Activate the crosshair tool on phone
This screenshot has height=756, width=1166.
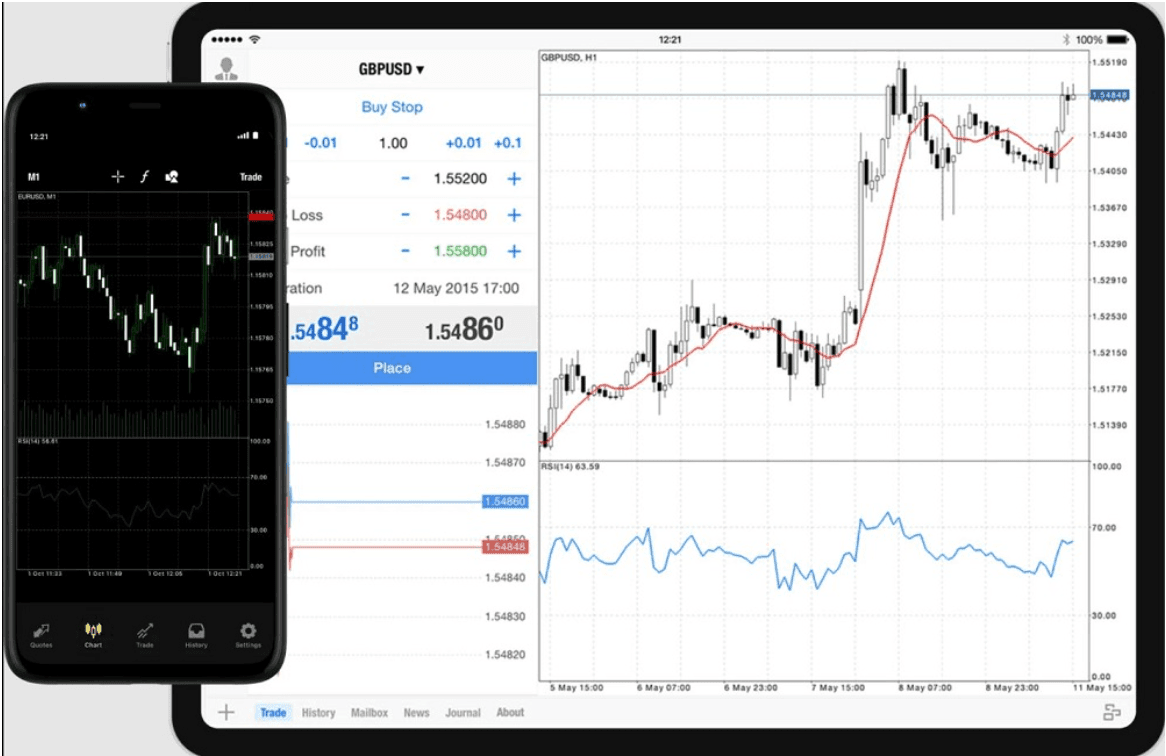117,176
